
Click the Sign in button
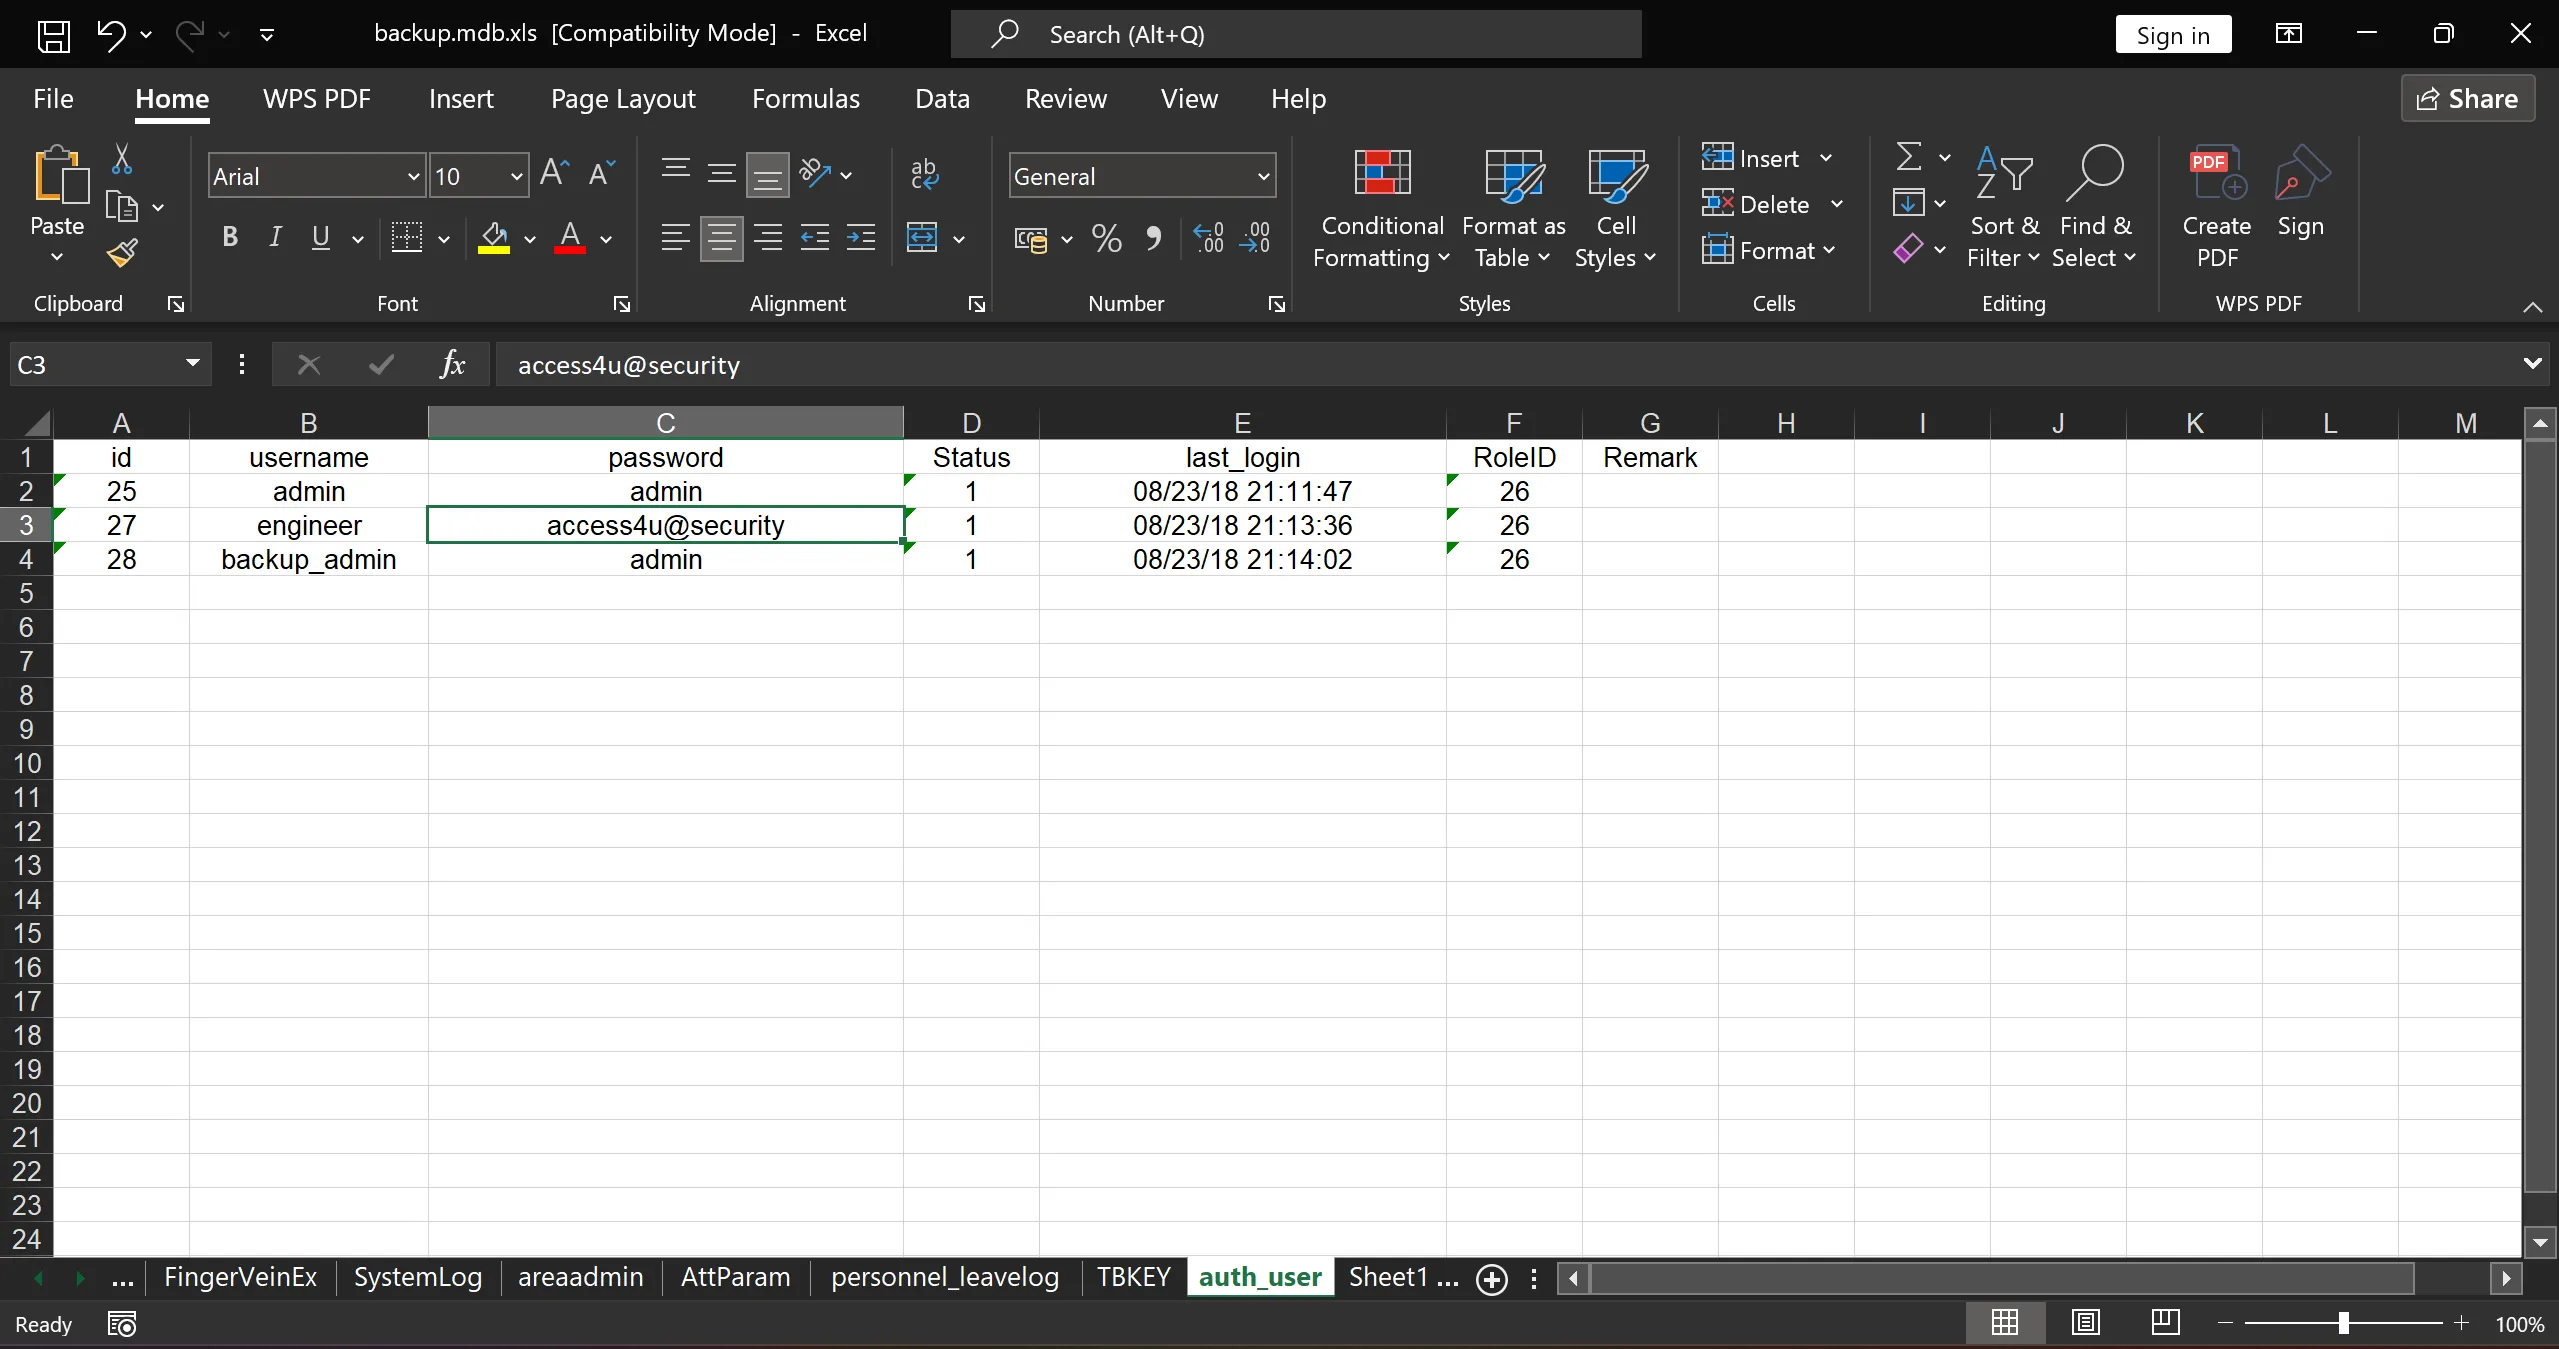pyautogui.click(x=2172, y=35)
